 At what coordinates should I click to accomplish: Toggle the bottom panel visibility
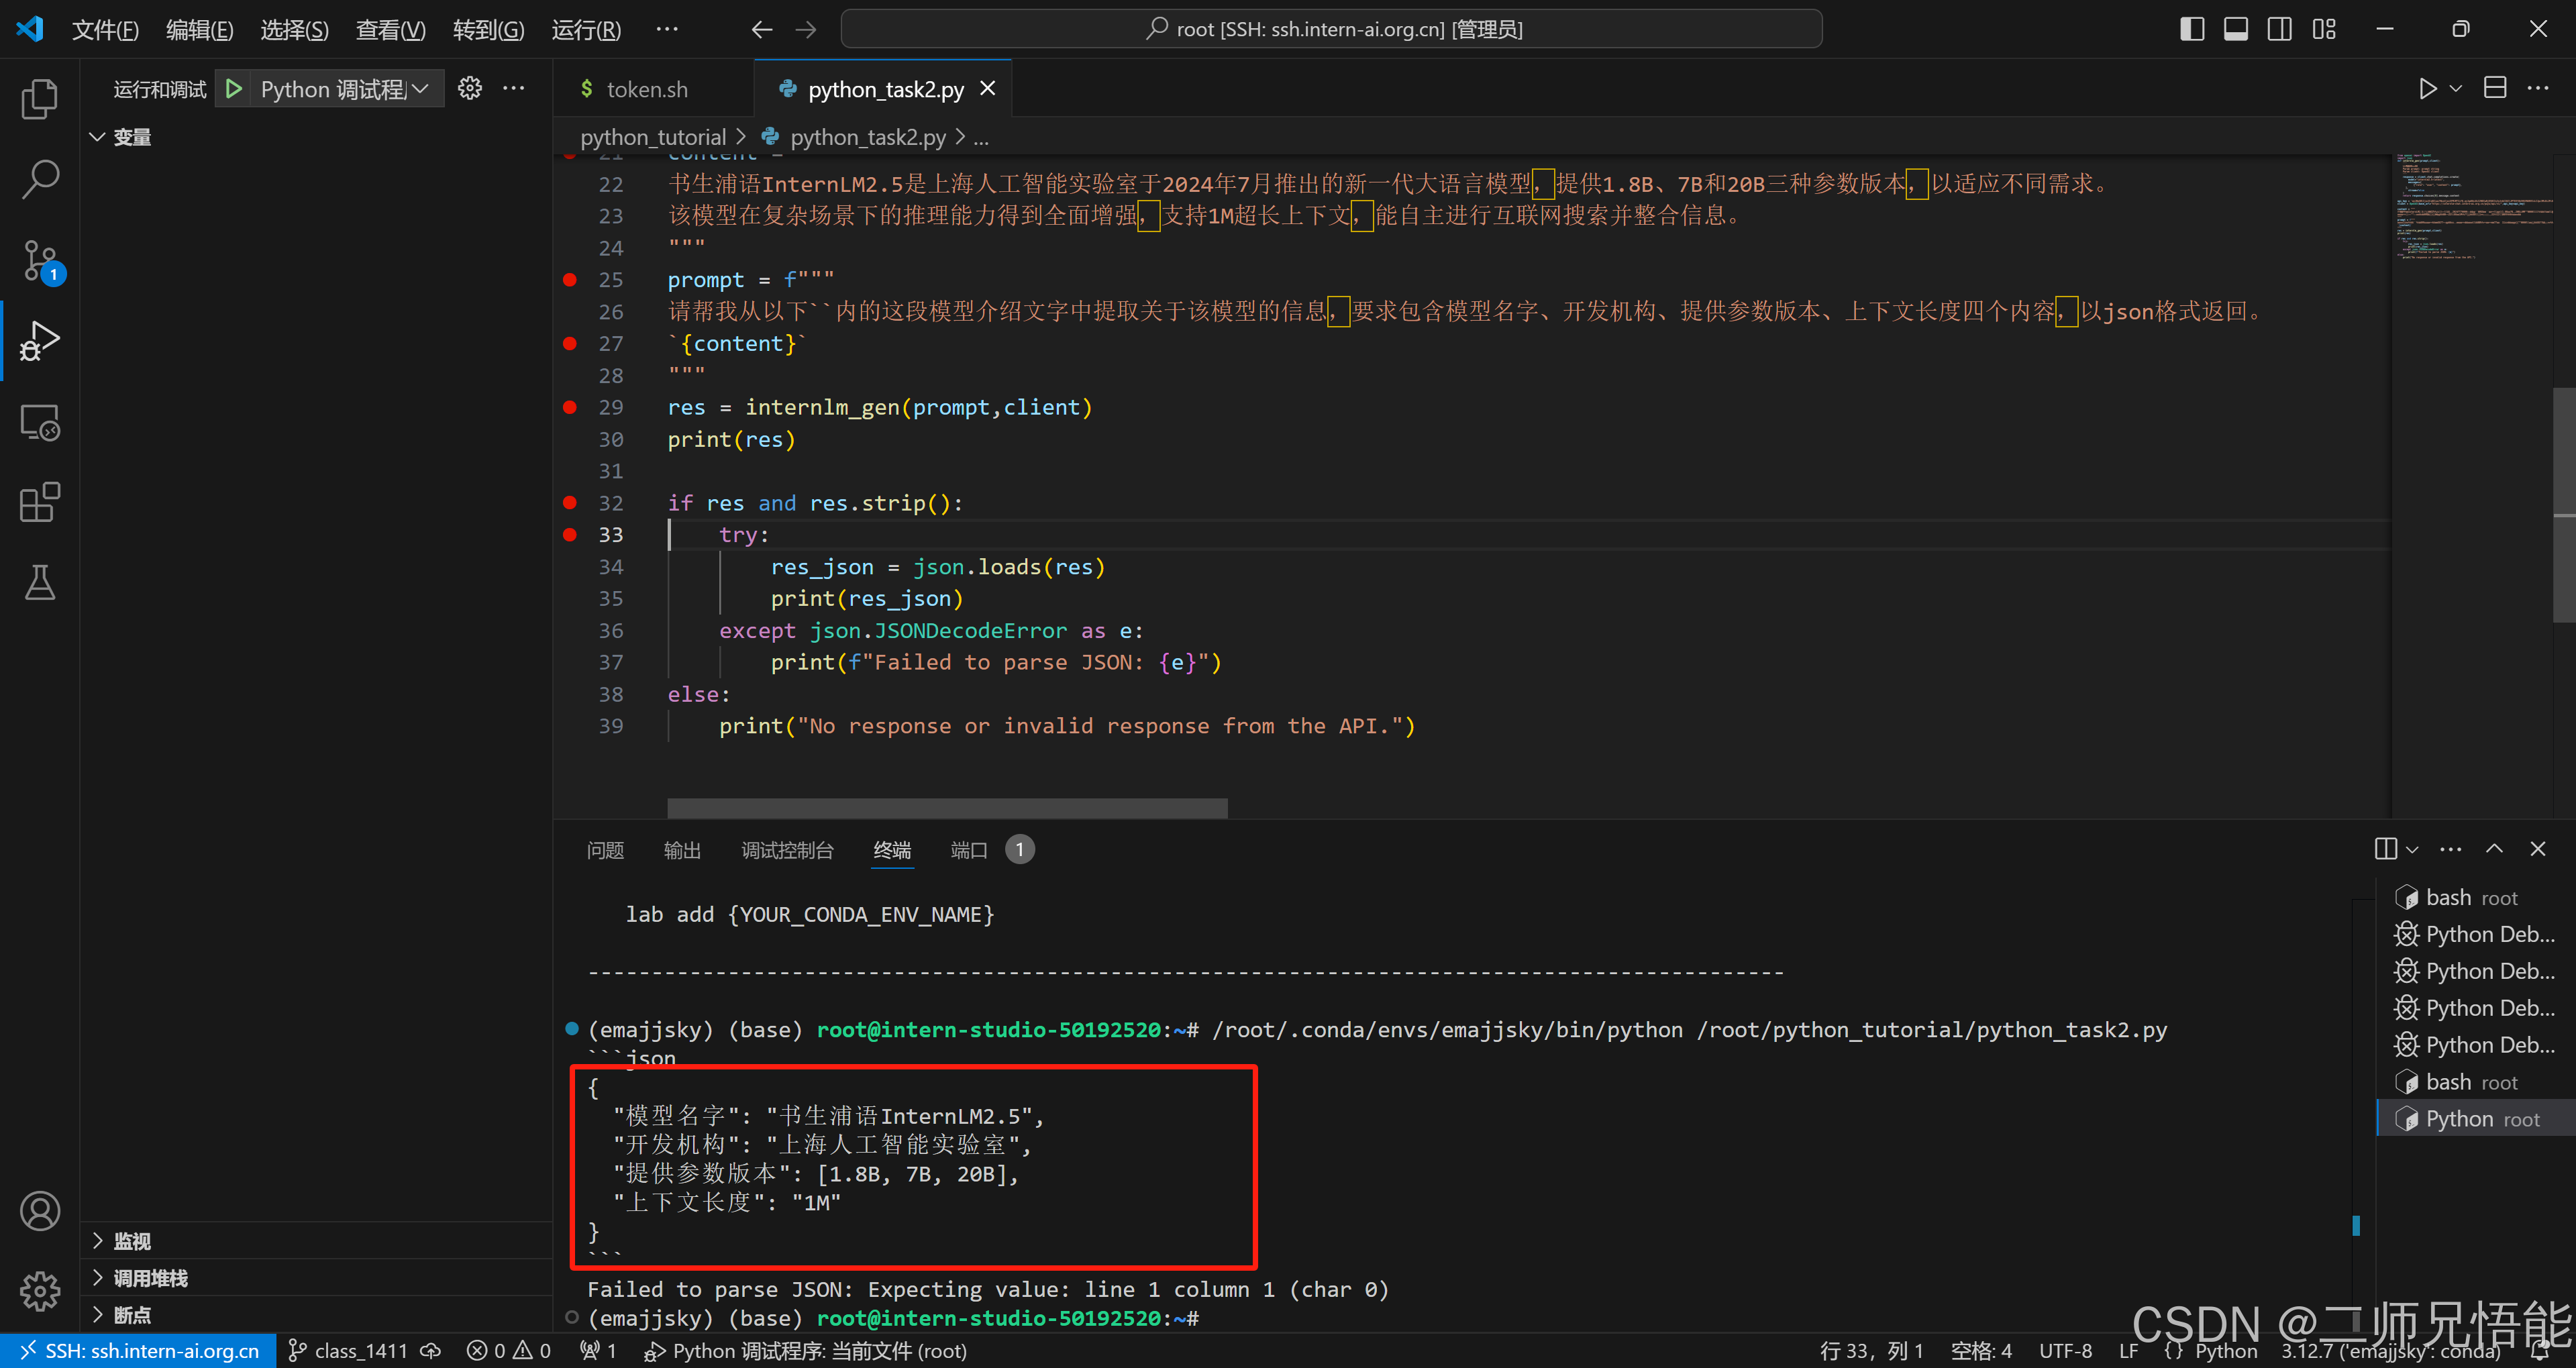click(2236, 28)
